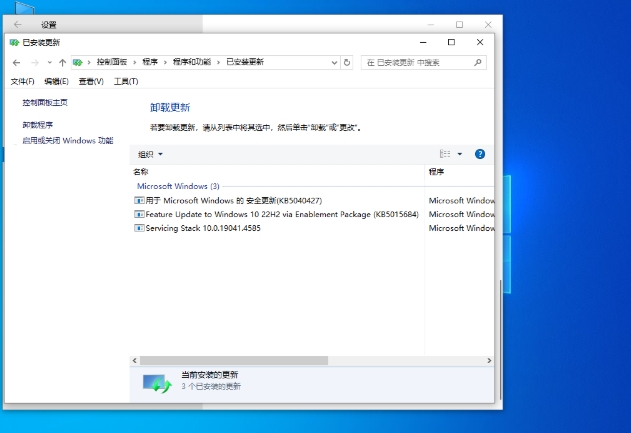This screenshot has width=631, height=433.
Task: Expand the address bar history dropdown
Action: [334, 62]
